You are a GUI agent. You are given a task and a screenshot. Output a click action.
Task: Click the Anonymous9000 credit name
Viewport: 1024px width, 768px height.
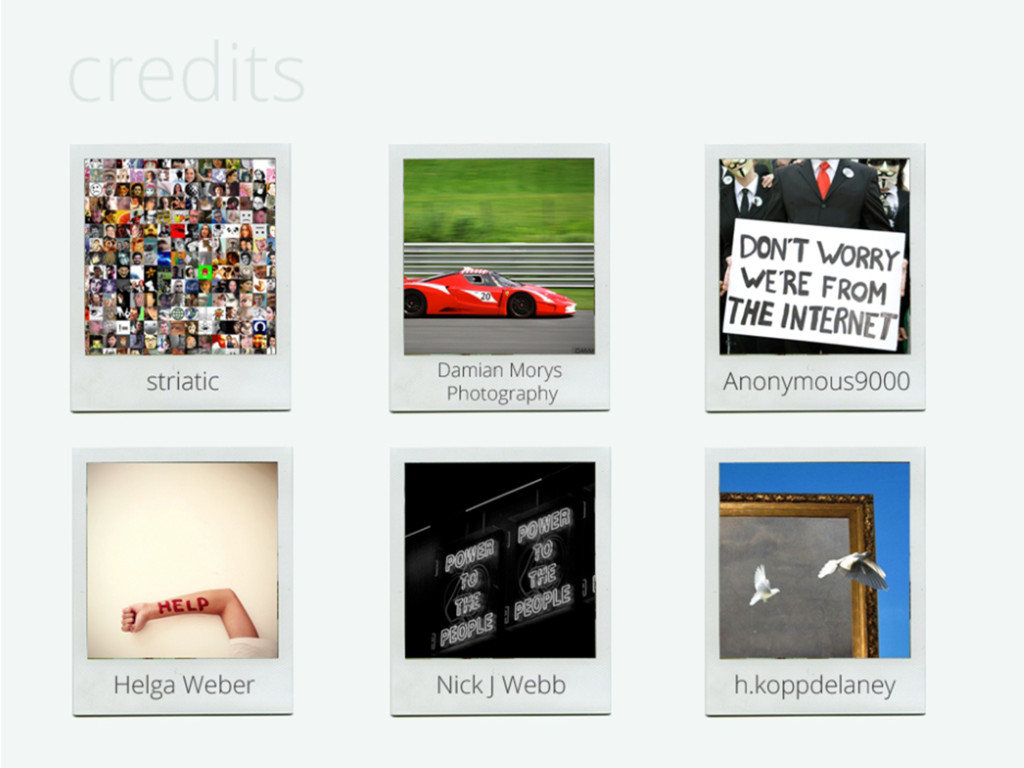816,381
